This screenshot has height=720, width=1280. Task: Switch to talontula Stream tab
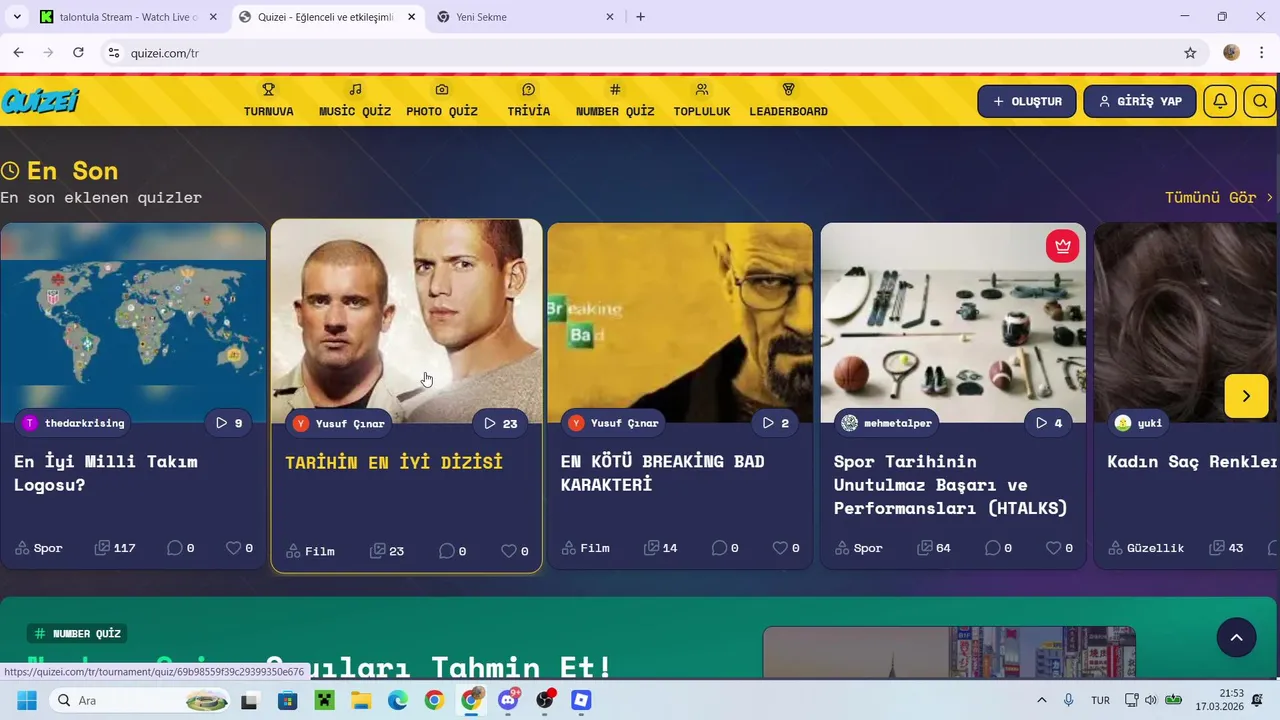130,17
